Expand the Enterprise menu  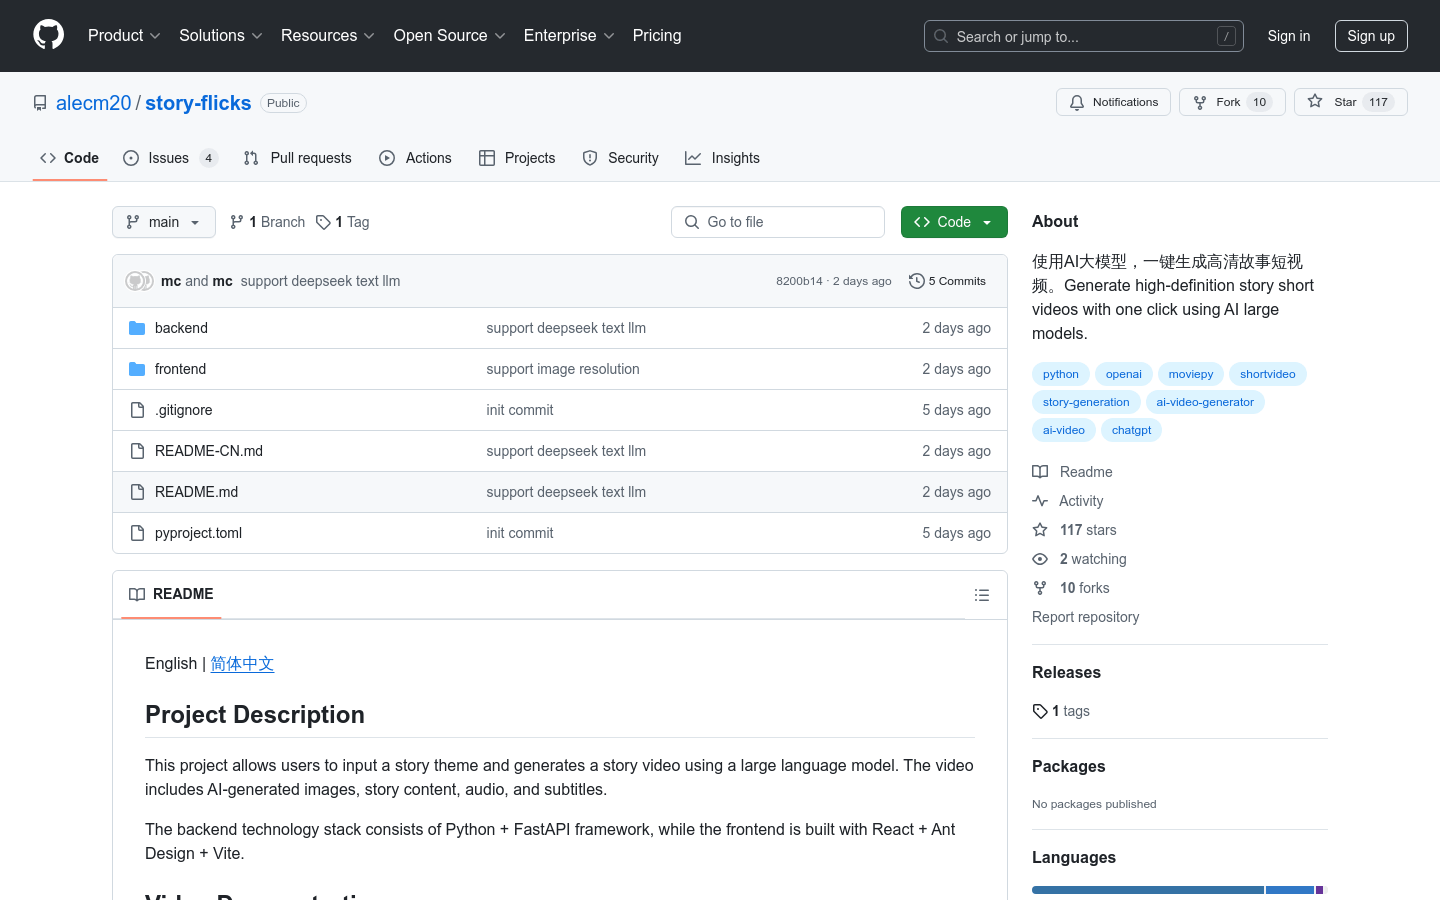click(569, 36)
